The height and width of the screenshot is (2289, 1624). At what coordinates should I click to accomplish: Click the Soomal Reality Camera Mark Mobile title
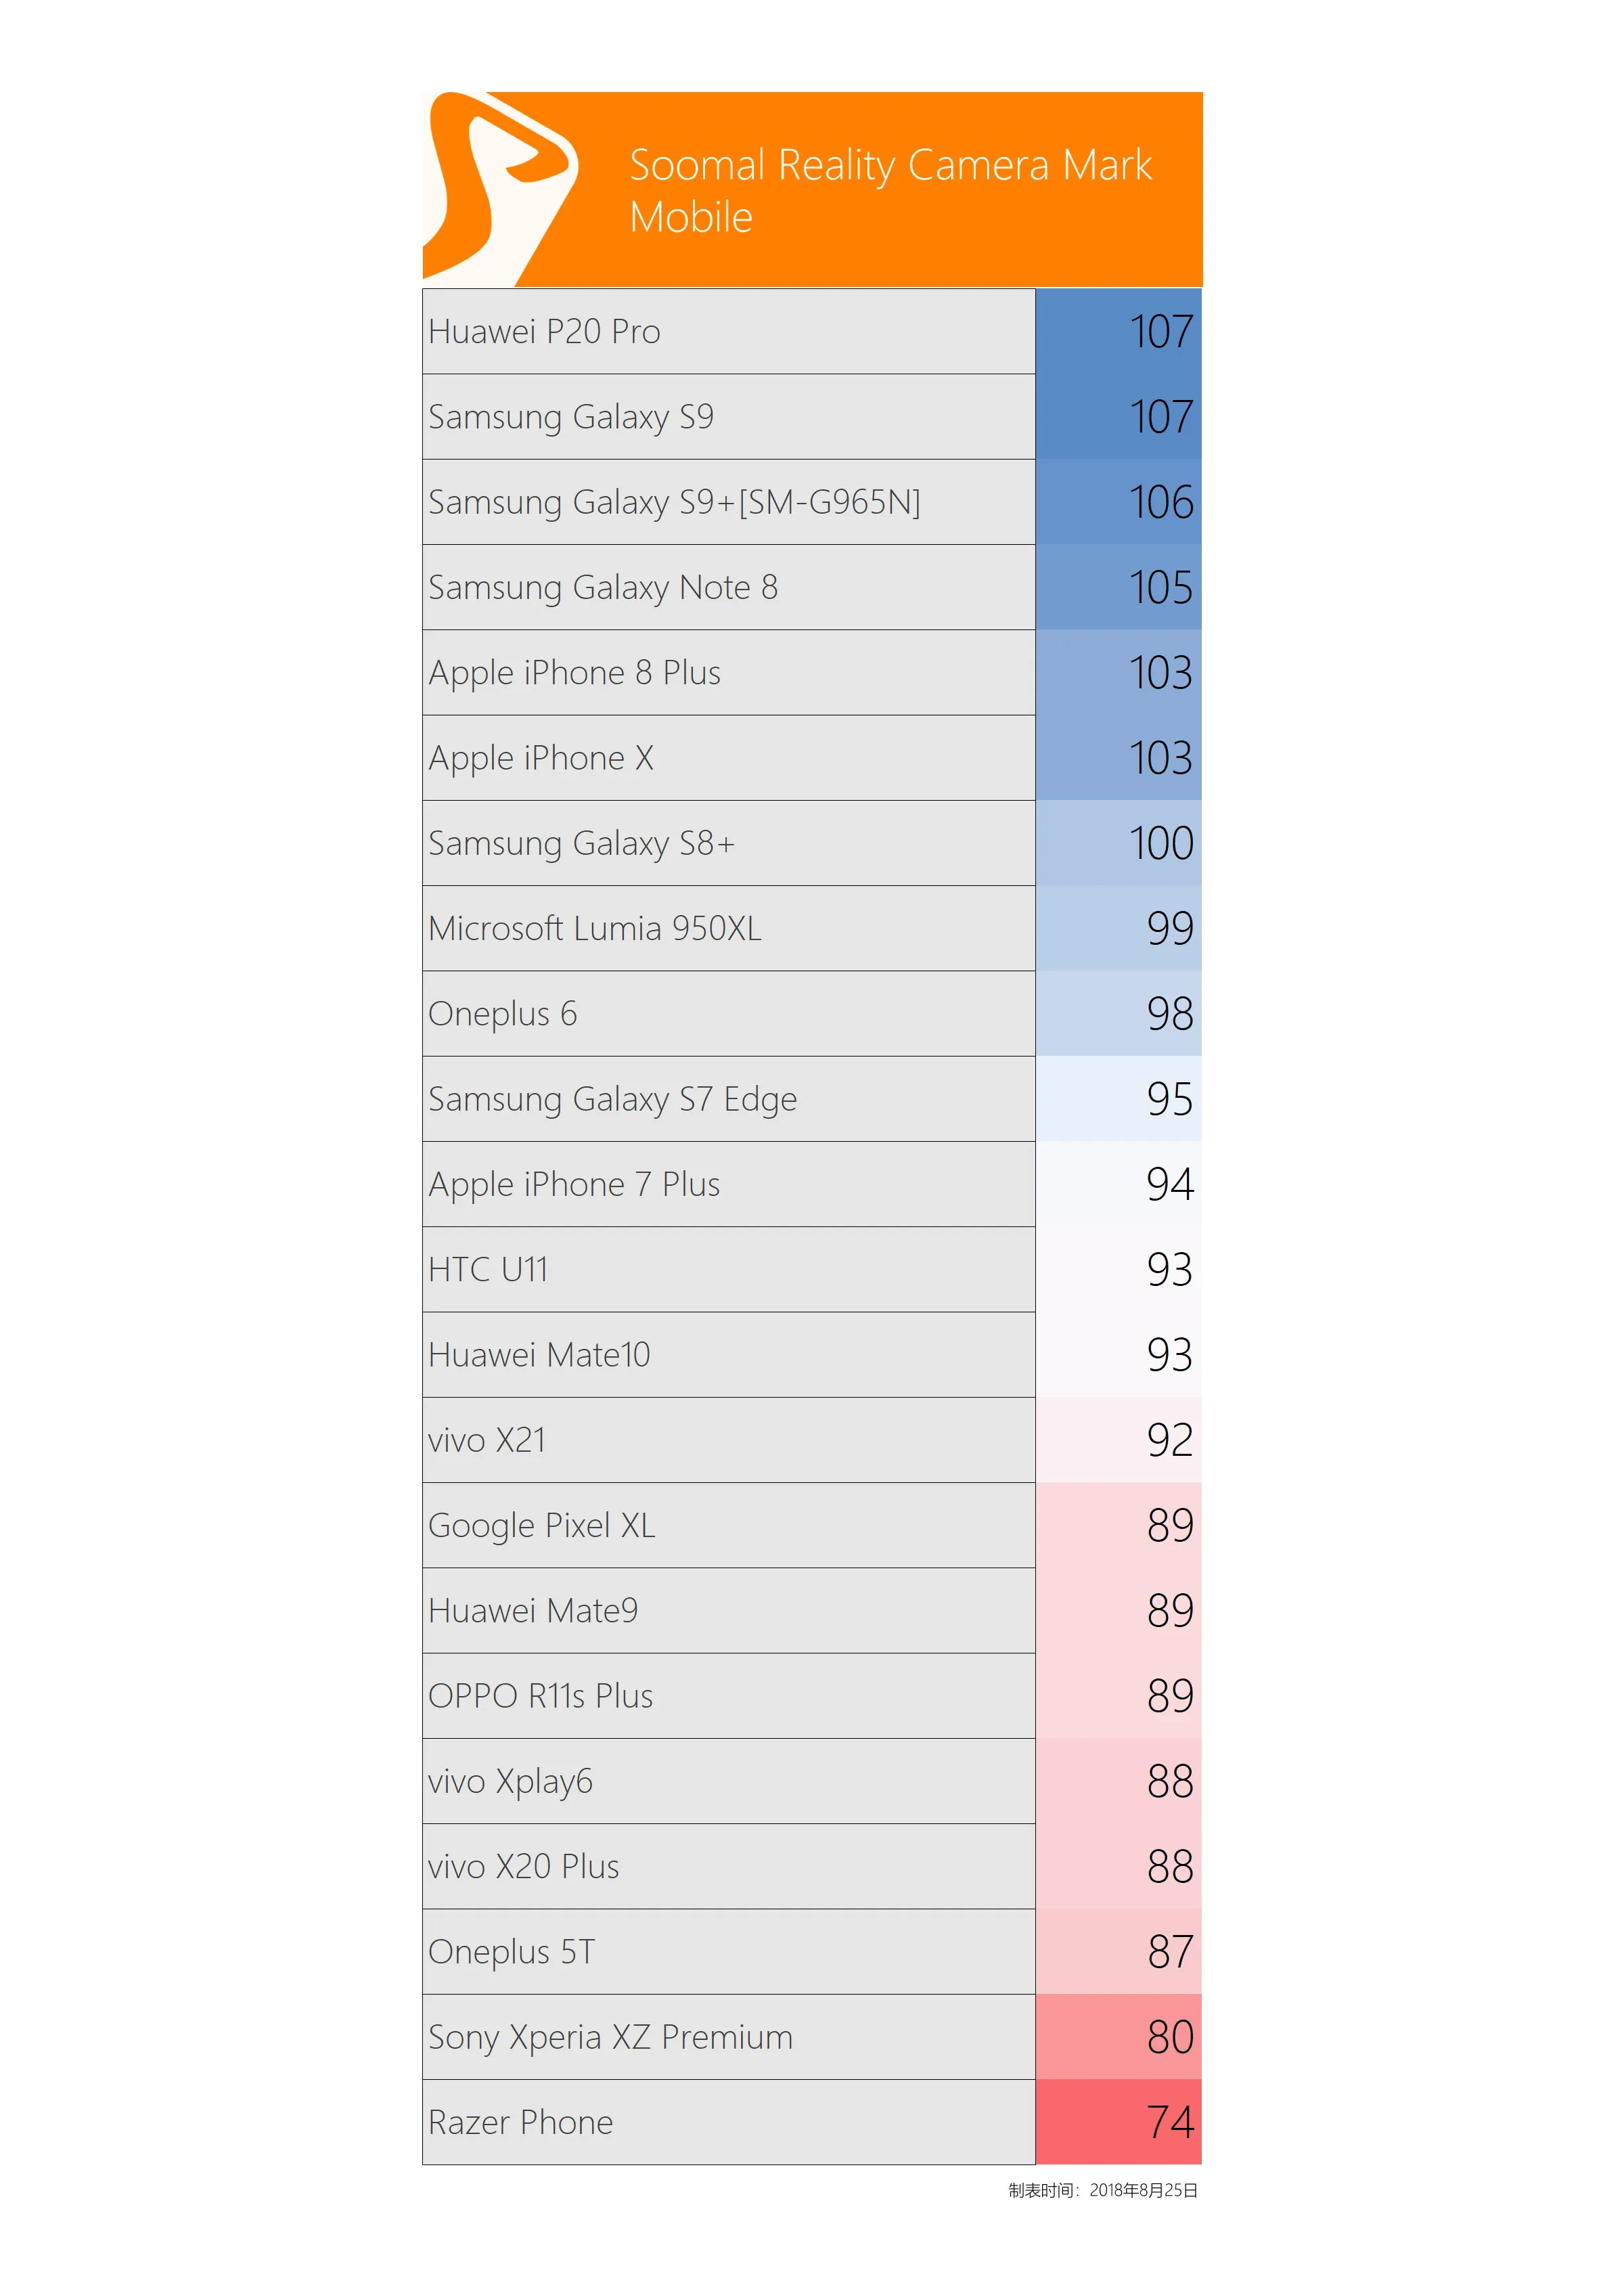pyautogui.click(x=890, y=190)
